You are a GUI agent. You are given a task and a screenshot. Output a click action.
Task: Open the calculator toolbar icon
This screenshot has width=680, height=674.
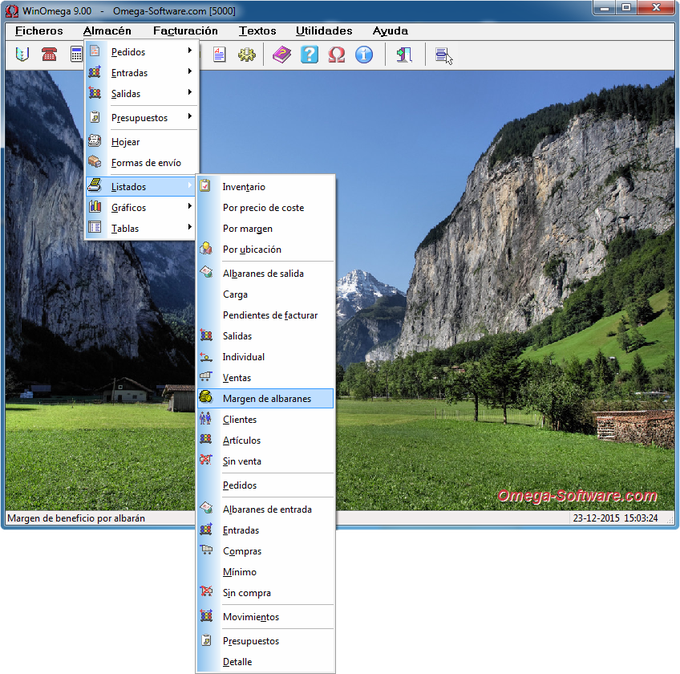coord(76,55)
